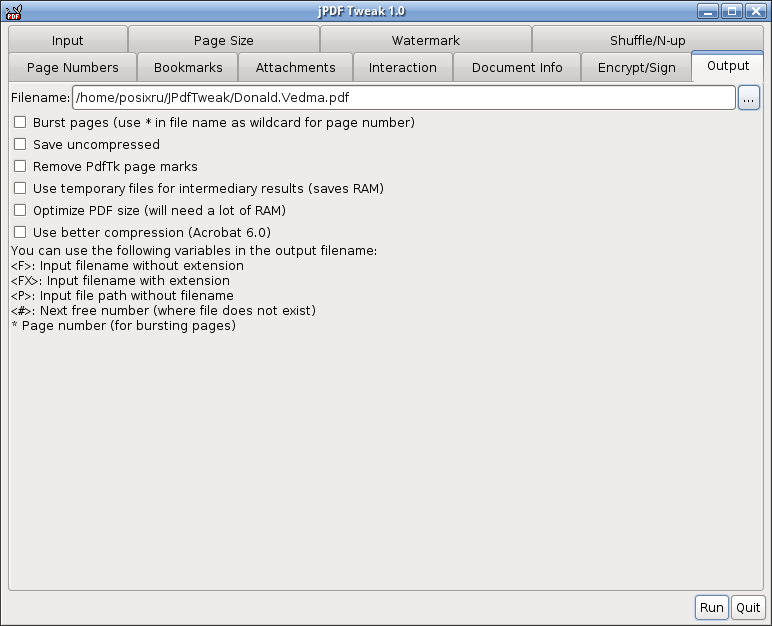Select the Document Info tab
The height and width of the screenshot is (626, 772).
tap(517, 67)
